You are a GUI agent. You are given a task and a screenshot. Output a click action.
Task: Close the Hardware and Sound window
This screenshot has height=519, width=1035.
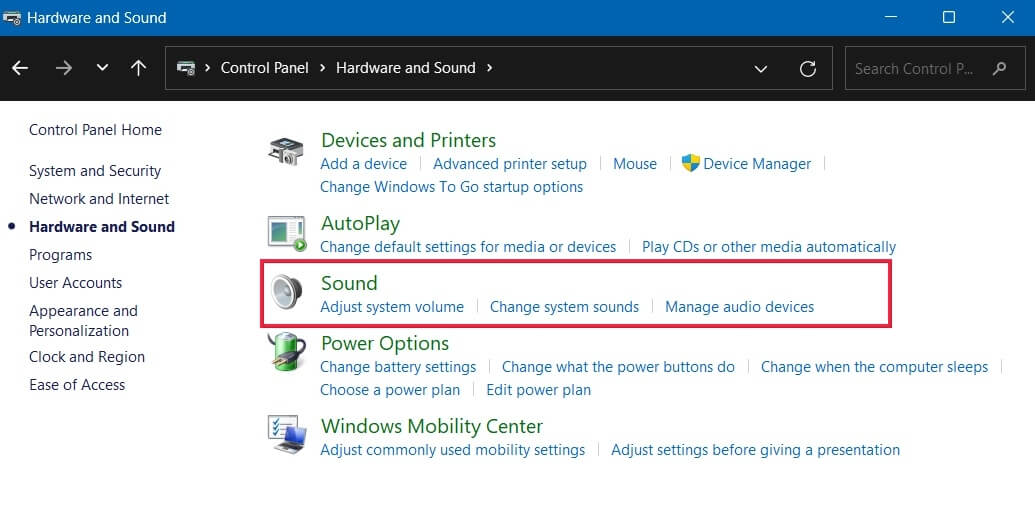pyautogui.click(x=1007, y=17)
